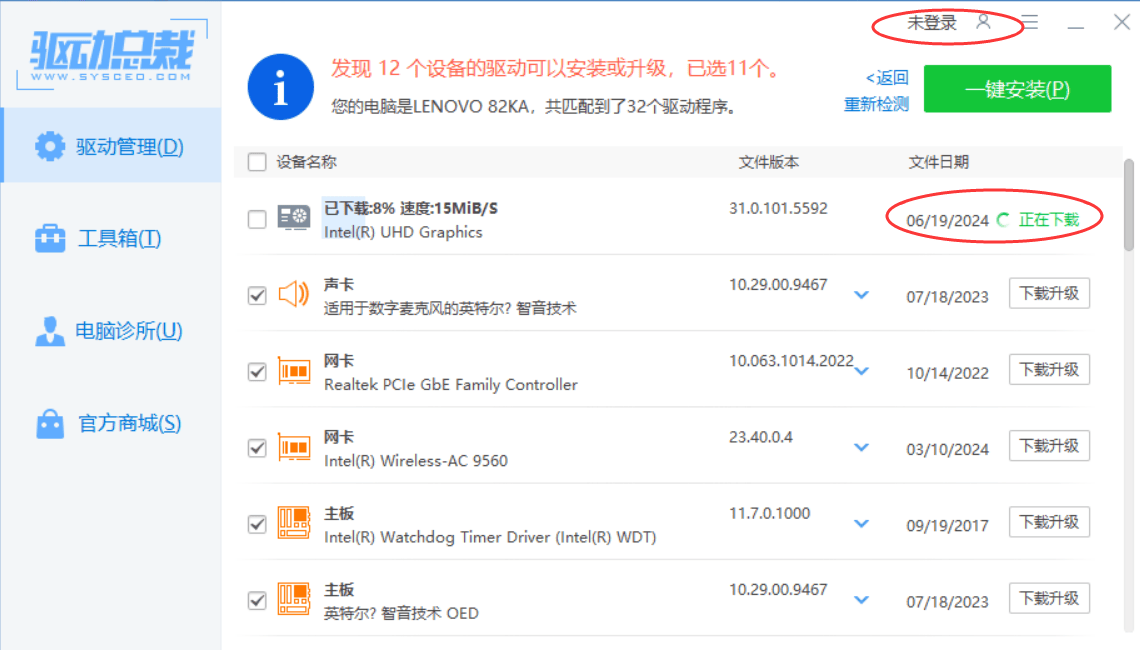The image size is (1140, 650).
Task: Click the Realtek PCIe GbE Family Controller name
Action: (451, 385)
